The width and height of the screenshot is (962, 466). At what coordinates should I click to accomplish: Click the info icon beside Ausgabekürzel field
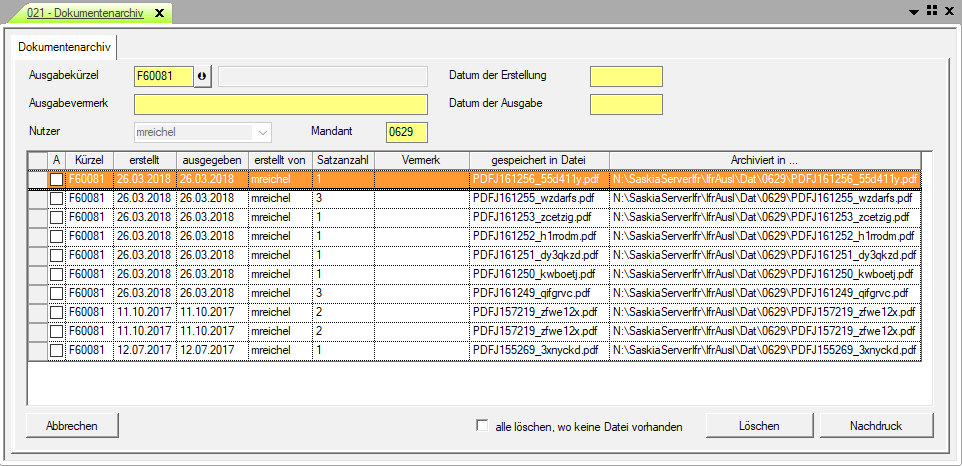pos(203,77)
